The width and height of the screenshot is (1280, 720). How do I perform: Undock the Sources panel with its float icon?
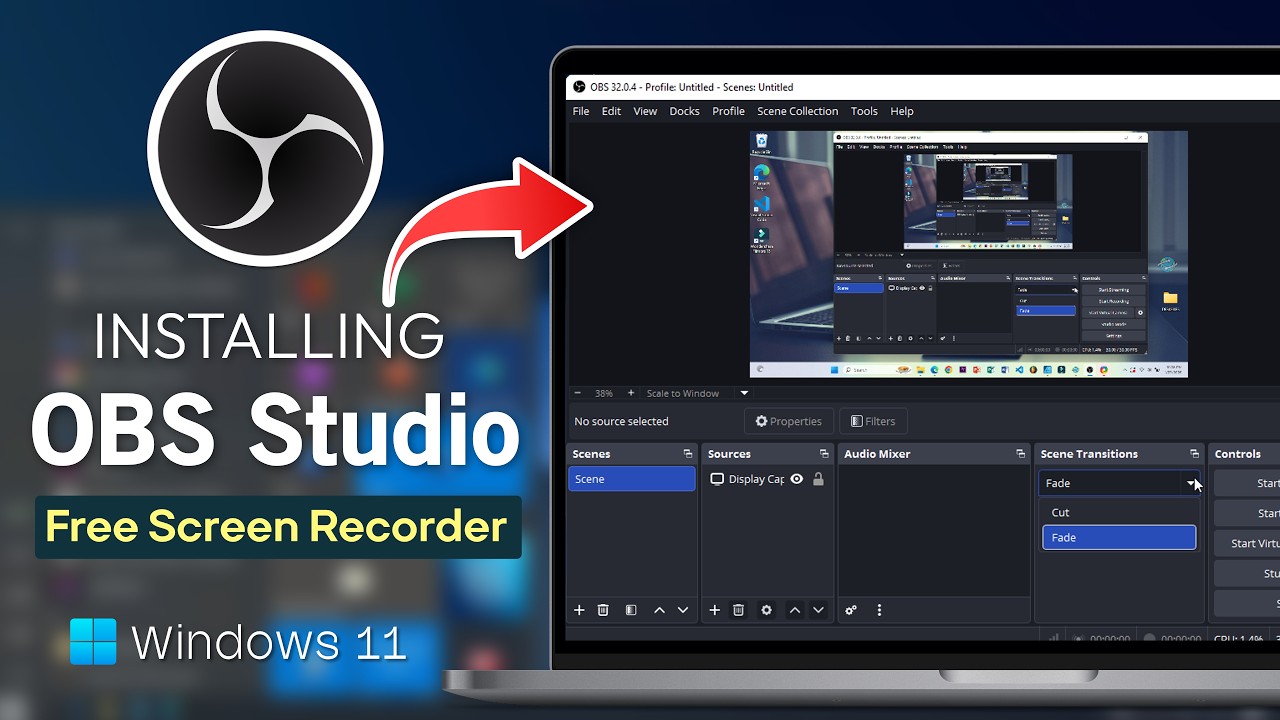pos(824,454)
